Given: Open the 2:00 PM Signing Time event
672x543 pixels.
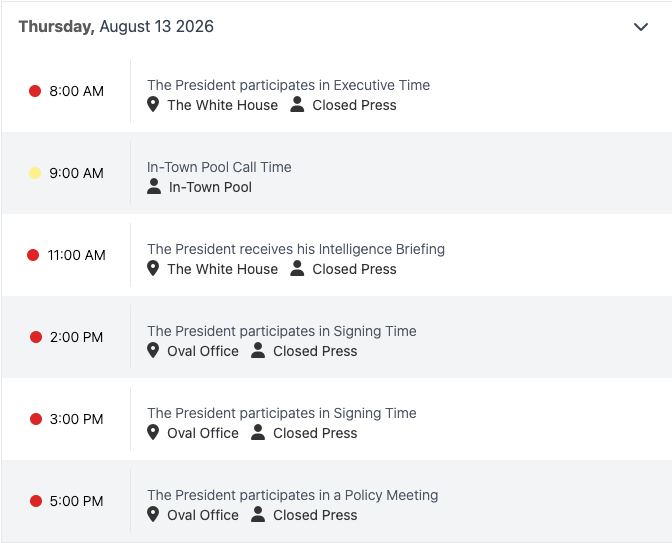Looking at the screenshot, I should pyautogui.click(x=282, y=331).
